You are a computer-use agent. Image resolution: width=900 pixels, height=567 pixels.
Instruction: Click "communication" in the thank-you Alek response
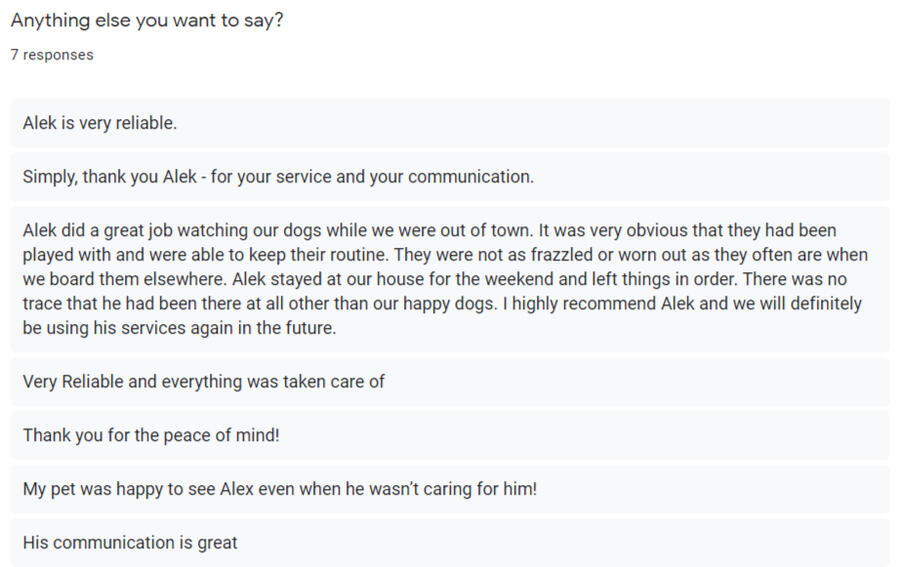pos(470,177)
